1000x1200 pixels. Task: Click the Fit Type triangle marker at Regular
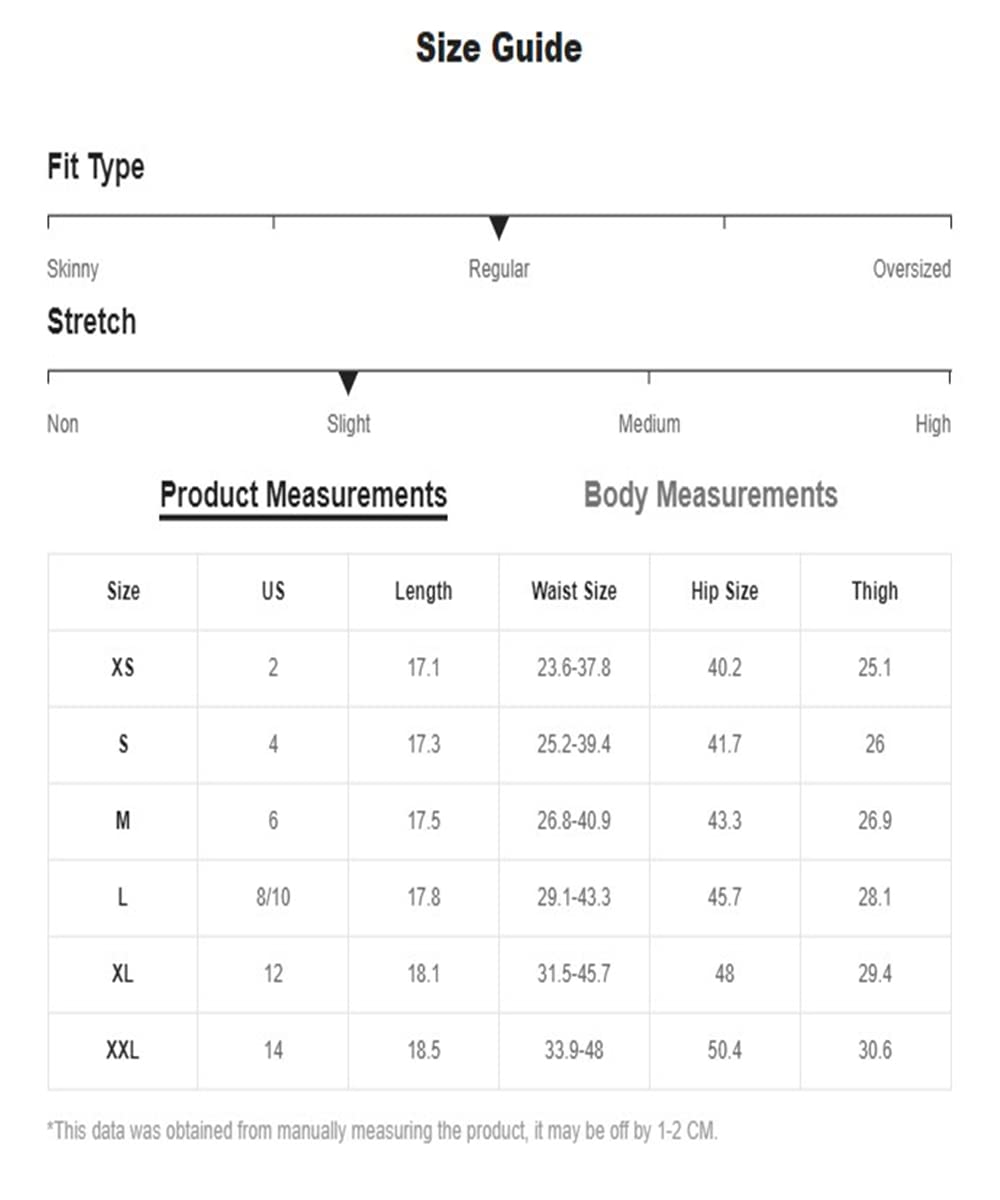[x=499, y=229]
